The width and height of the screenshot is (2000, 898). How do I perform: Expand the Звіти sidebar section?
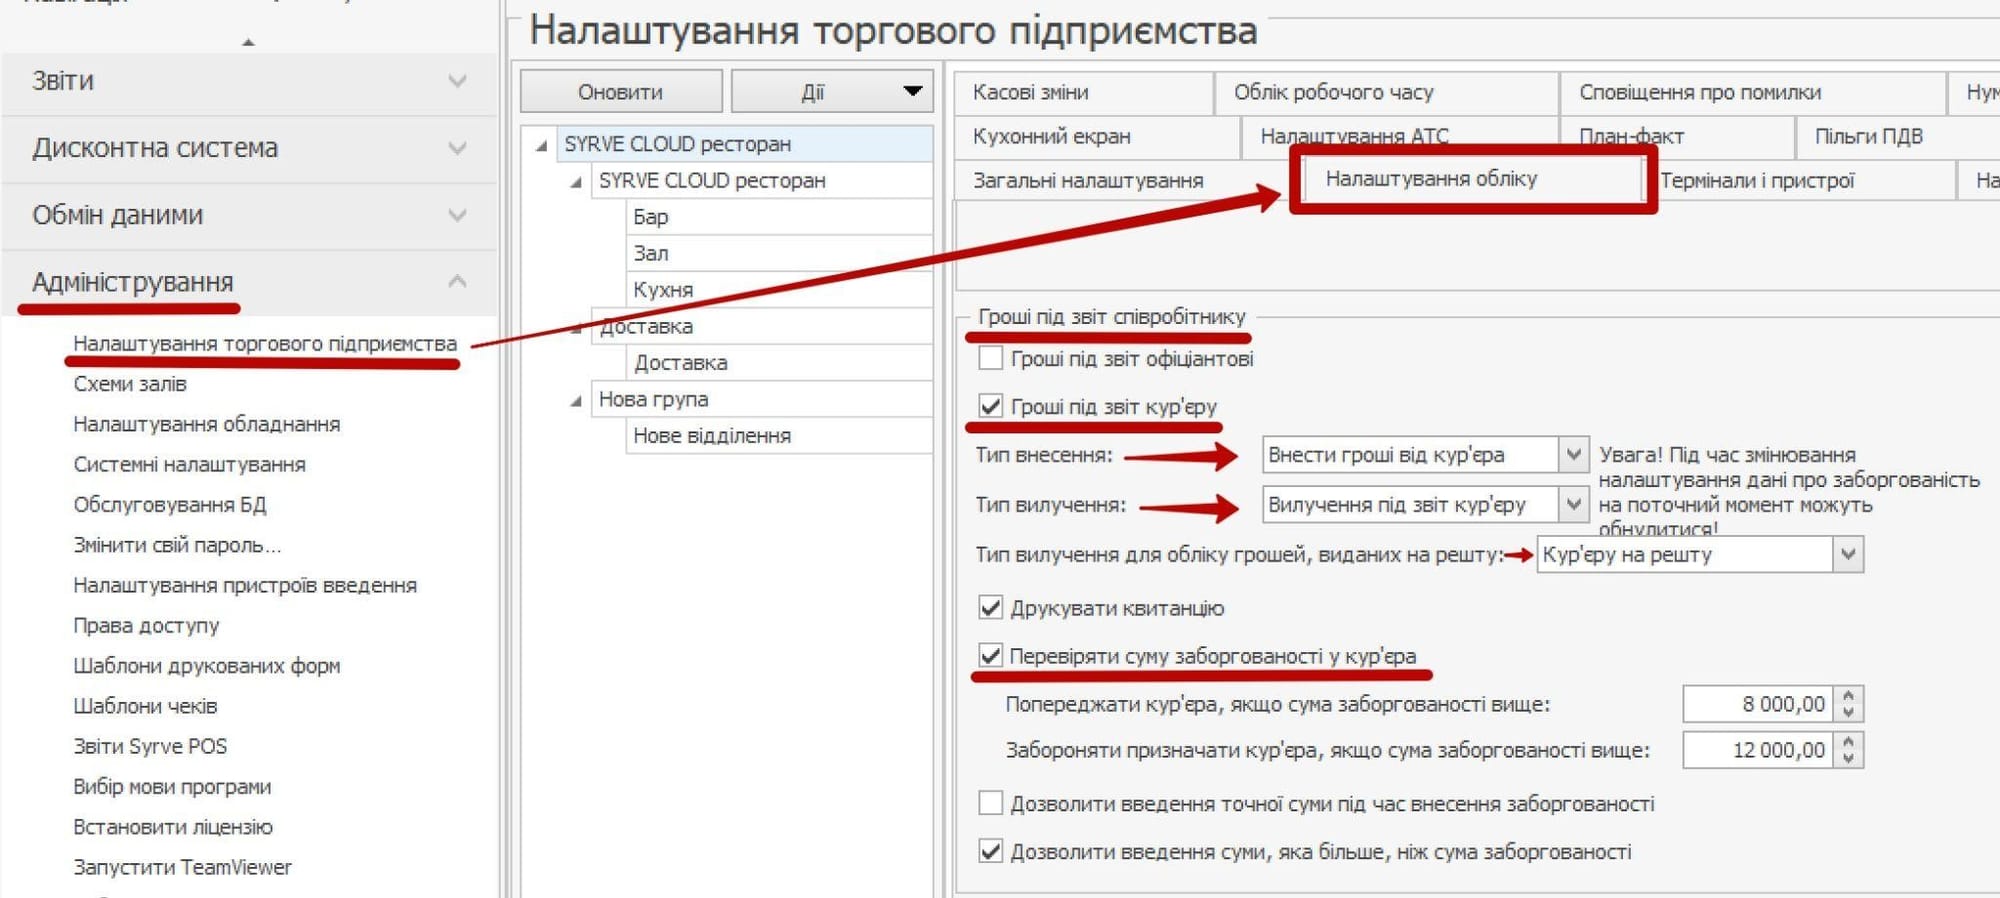(x=457, y=81)
